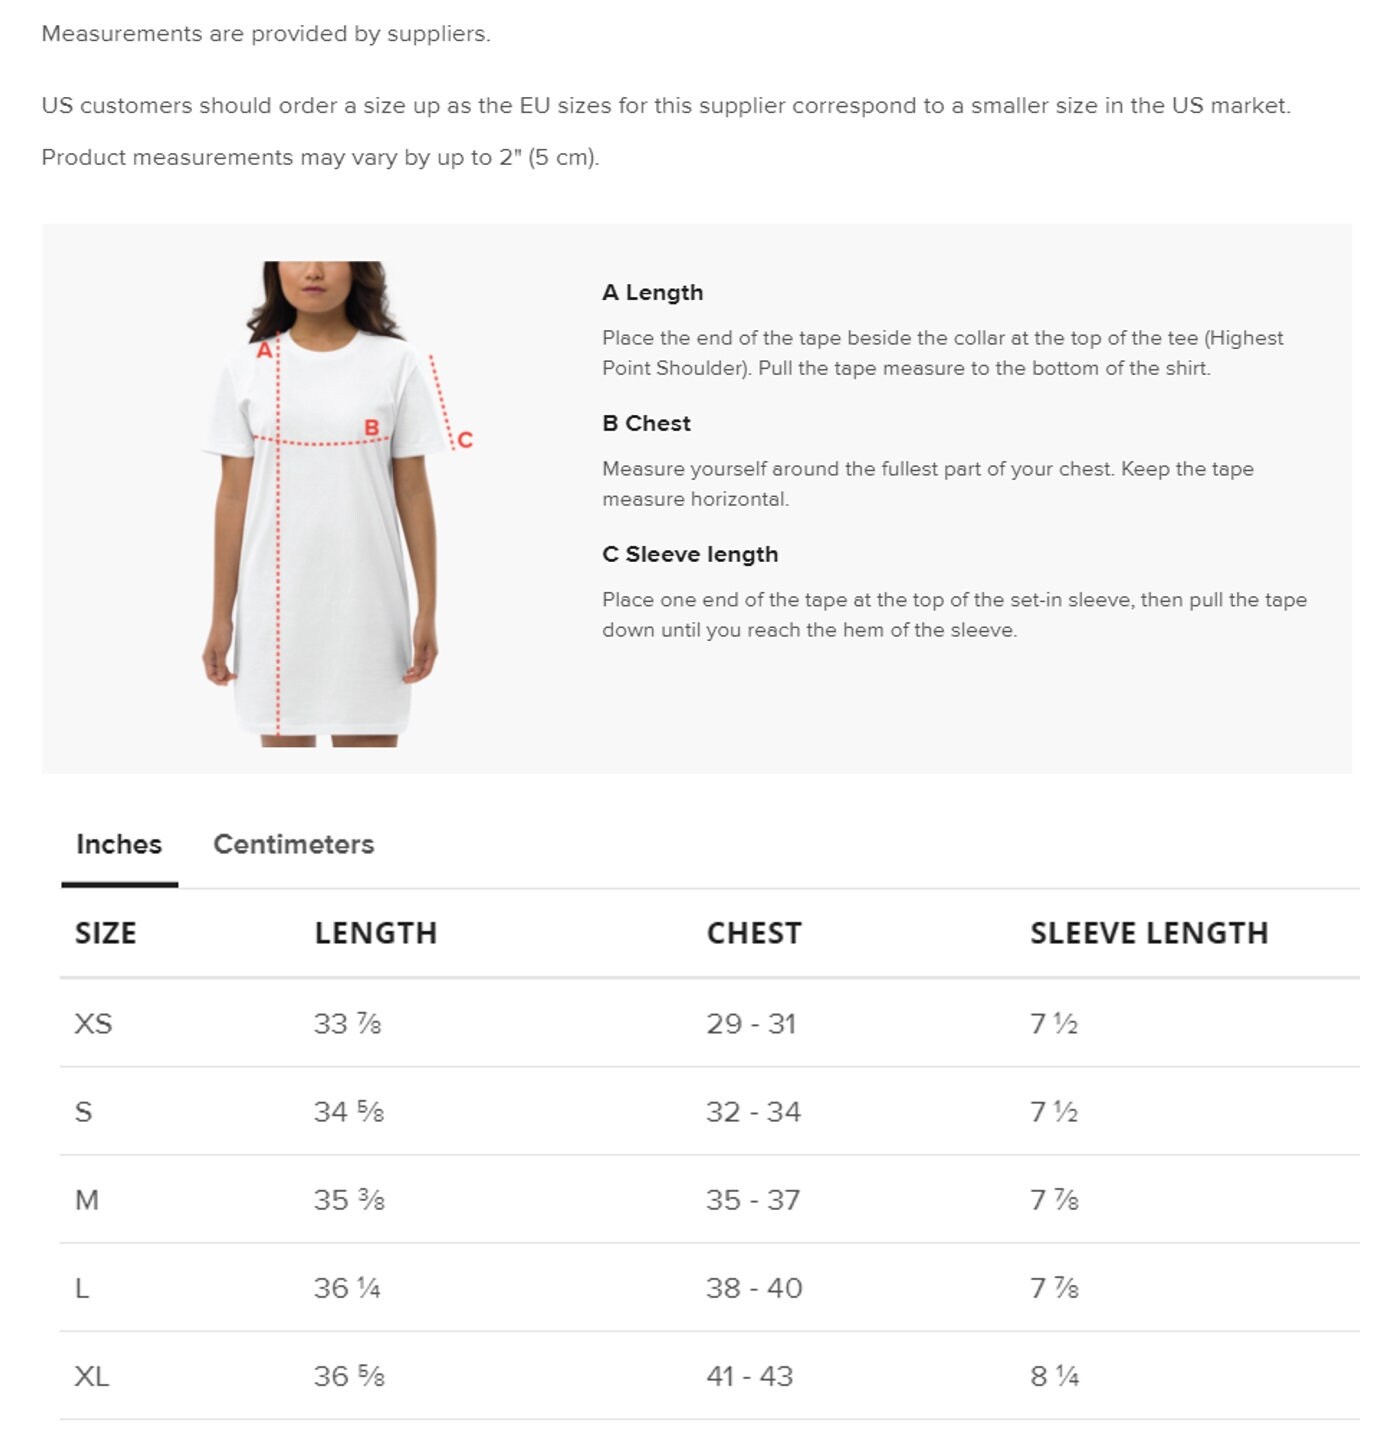Select the Inches tab
1399x1448 pixels.
tap(119, 844)
